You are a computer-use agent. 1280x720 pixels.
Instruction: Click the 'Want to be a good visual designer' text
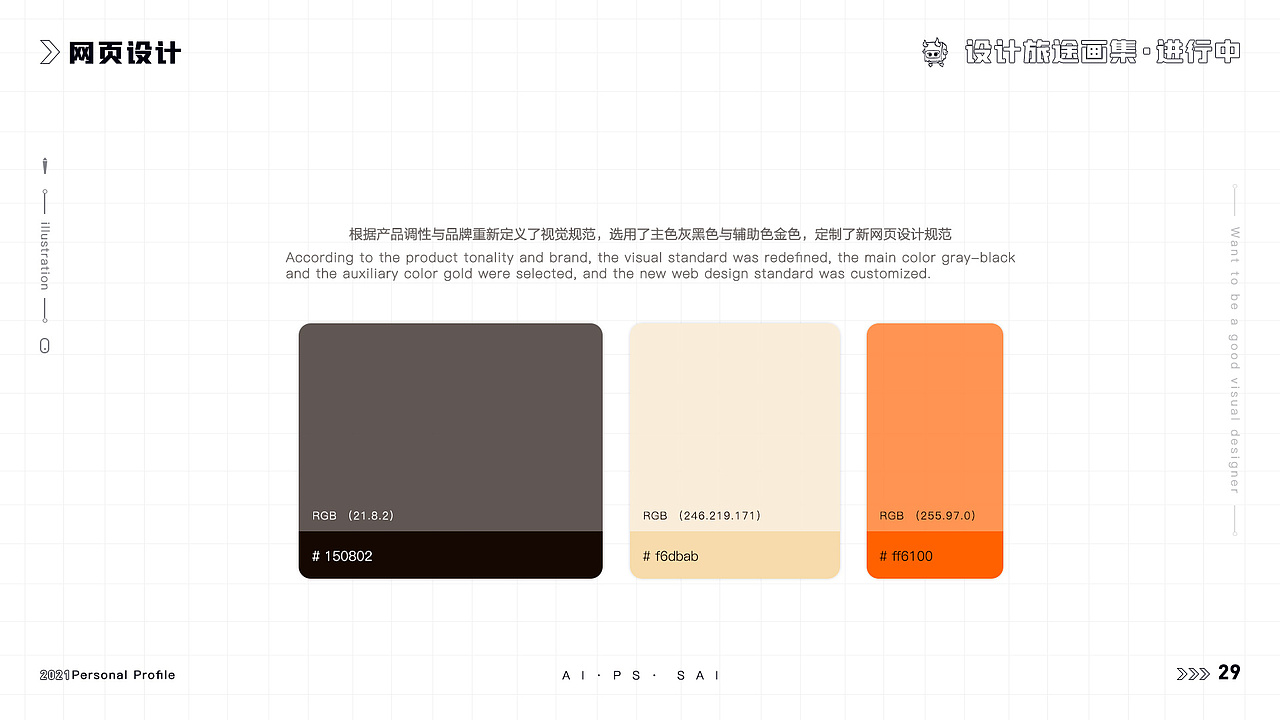pyautogui.click(x=1234, y=360)
